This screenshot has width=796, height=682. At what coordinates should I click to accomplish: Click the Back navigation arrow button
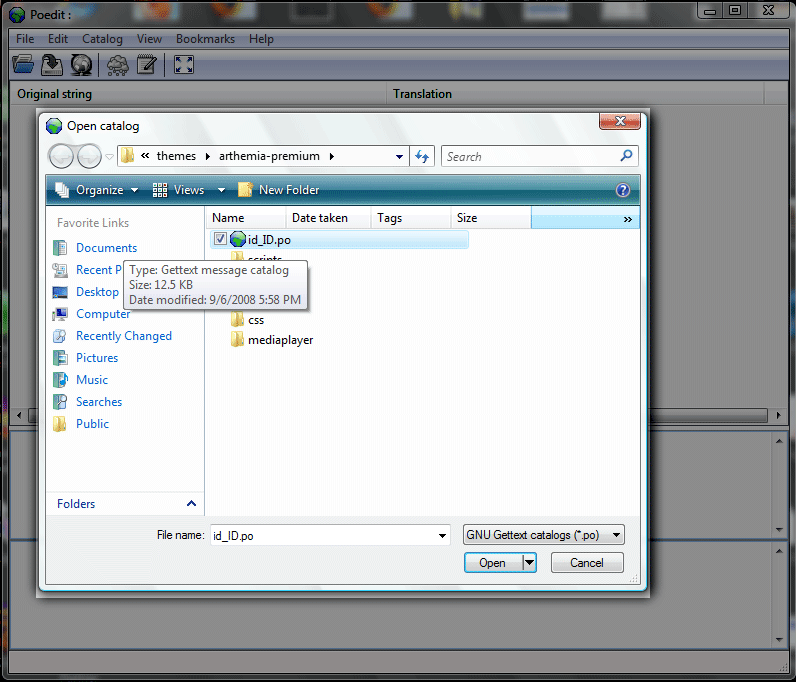tap(62, 157)
